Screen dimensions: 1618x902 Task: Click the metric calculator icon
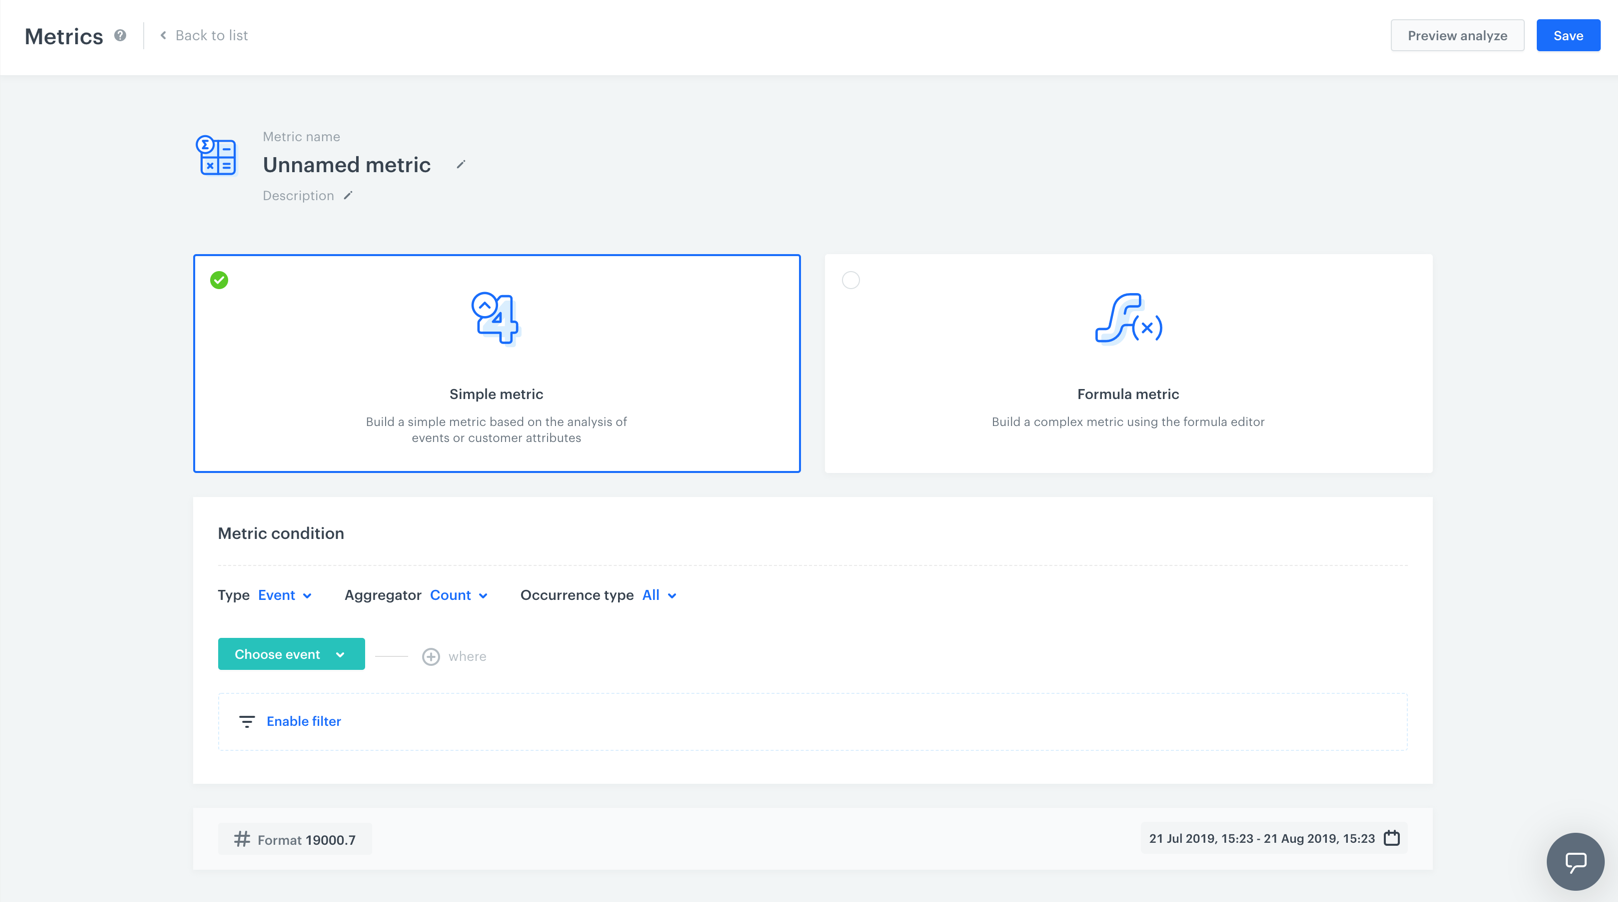coord(216,156)
